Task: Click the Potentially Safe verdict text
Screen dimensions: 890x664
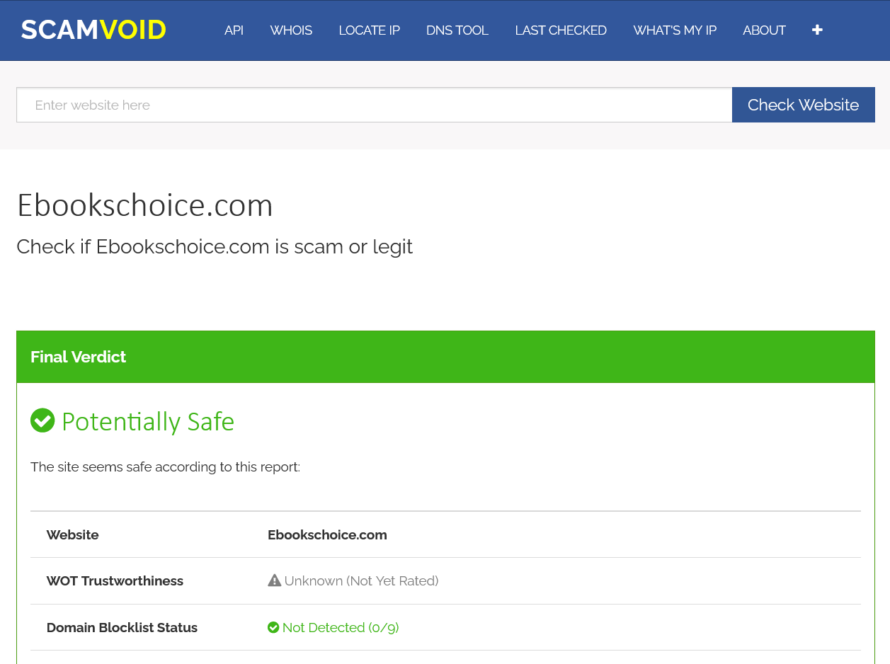Action: (147, 421)
